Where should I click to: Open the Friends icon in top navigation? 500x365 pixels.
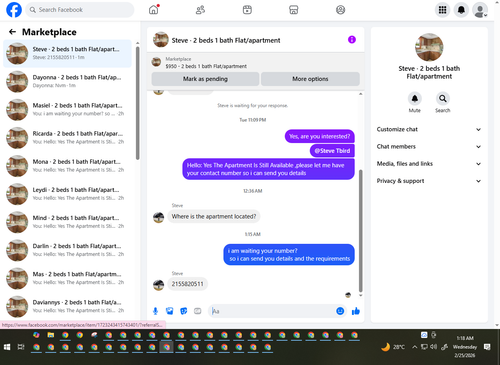coord(200,10)
